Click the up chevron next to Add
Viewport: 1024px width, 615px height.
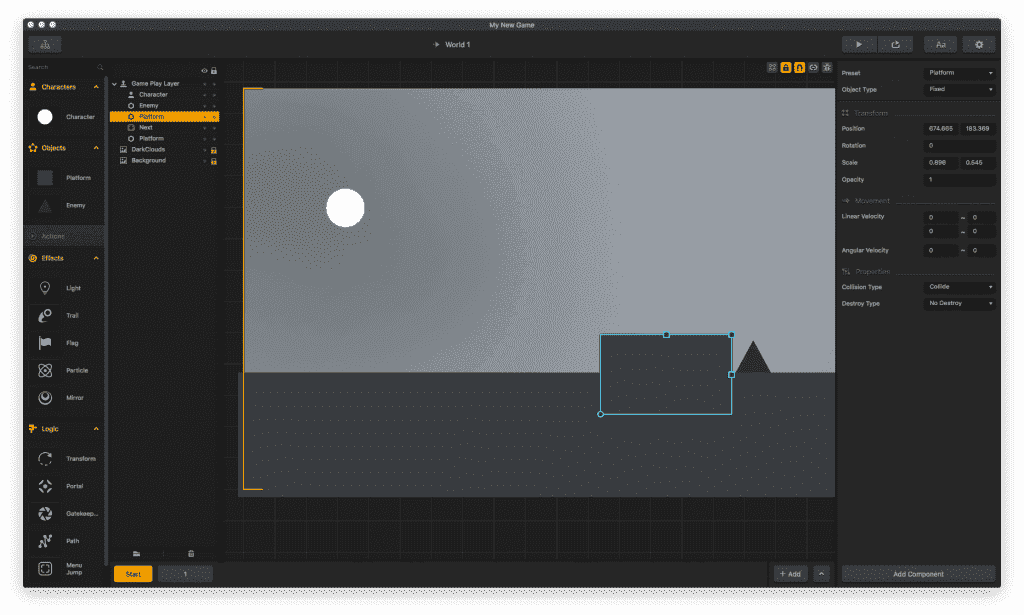[x=822, y=574]
